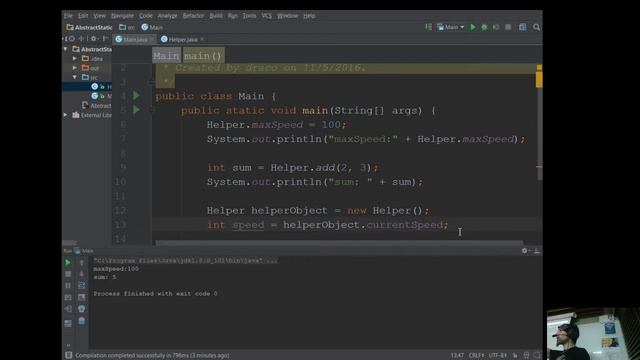The height and width of the screenshot is (360, 640).
Task: Expand the out folder
Action: (75, 68)
